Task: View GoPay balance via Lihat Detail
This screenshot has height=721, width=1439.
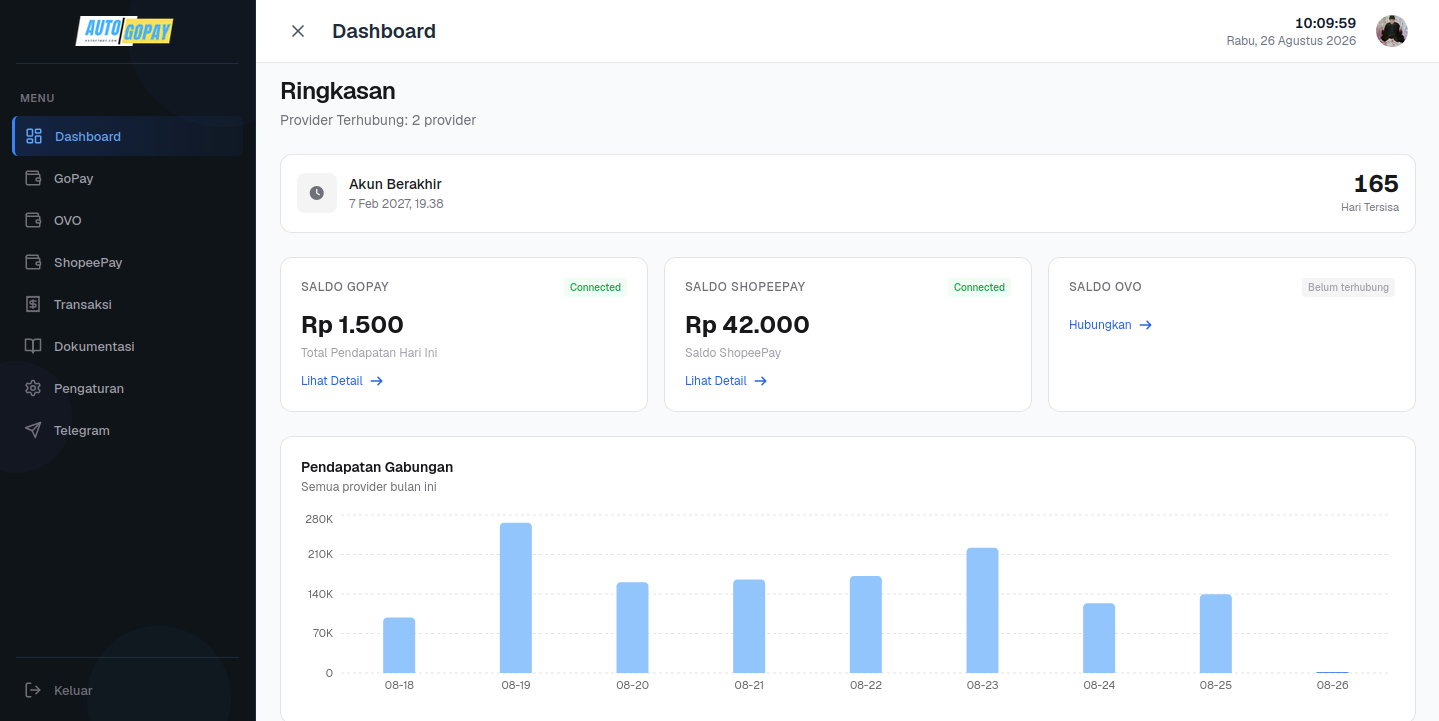Action: (342, 381)
